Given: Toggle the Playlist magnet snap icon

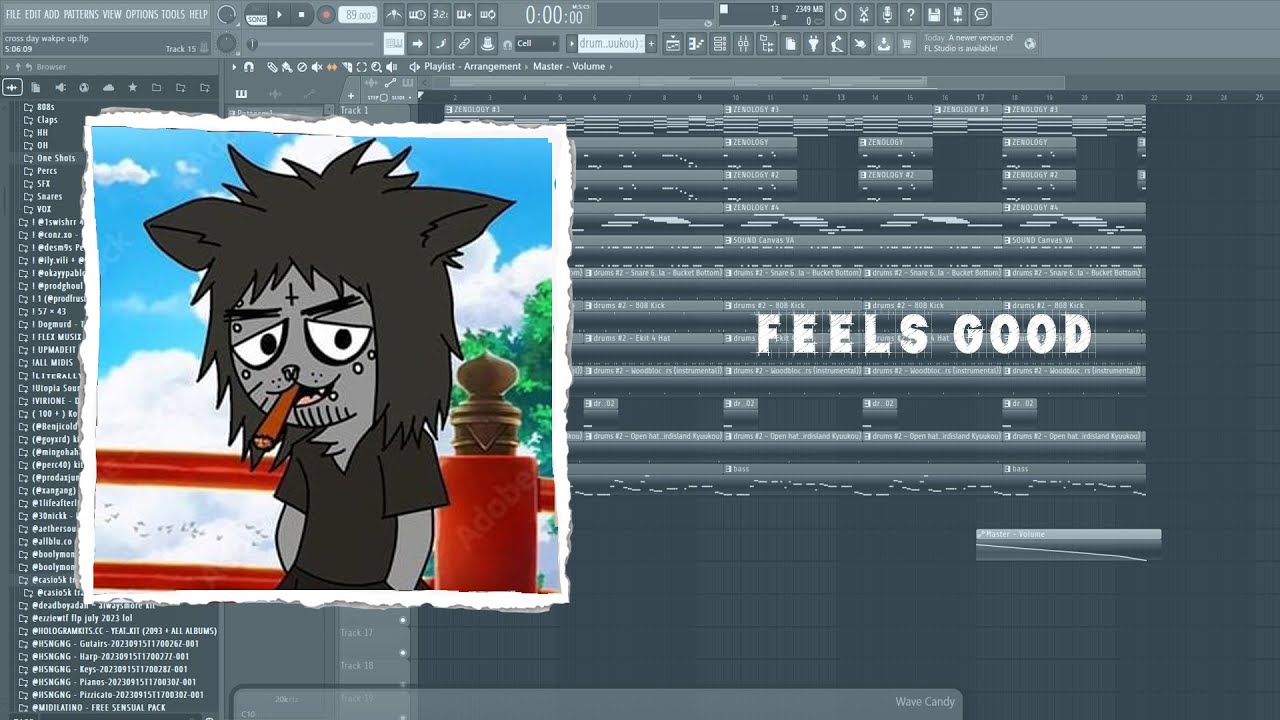Looking at the screenshot, I should pos(248,67).
